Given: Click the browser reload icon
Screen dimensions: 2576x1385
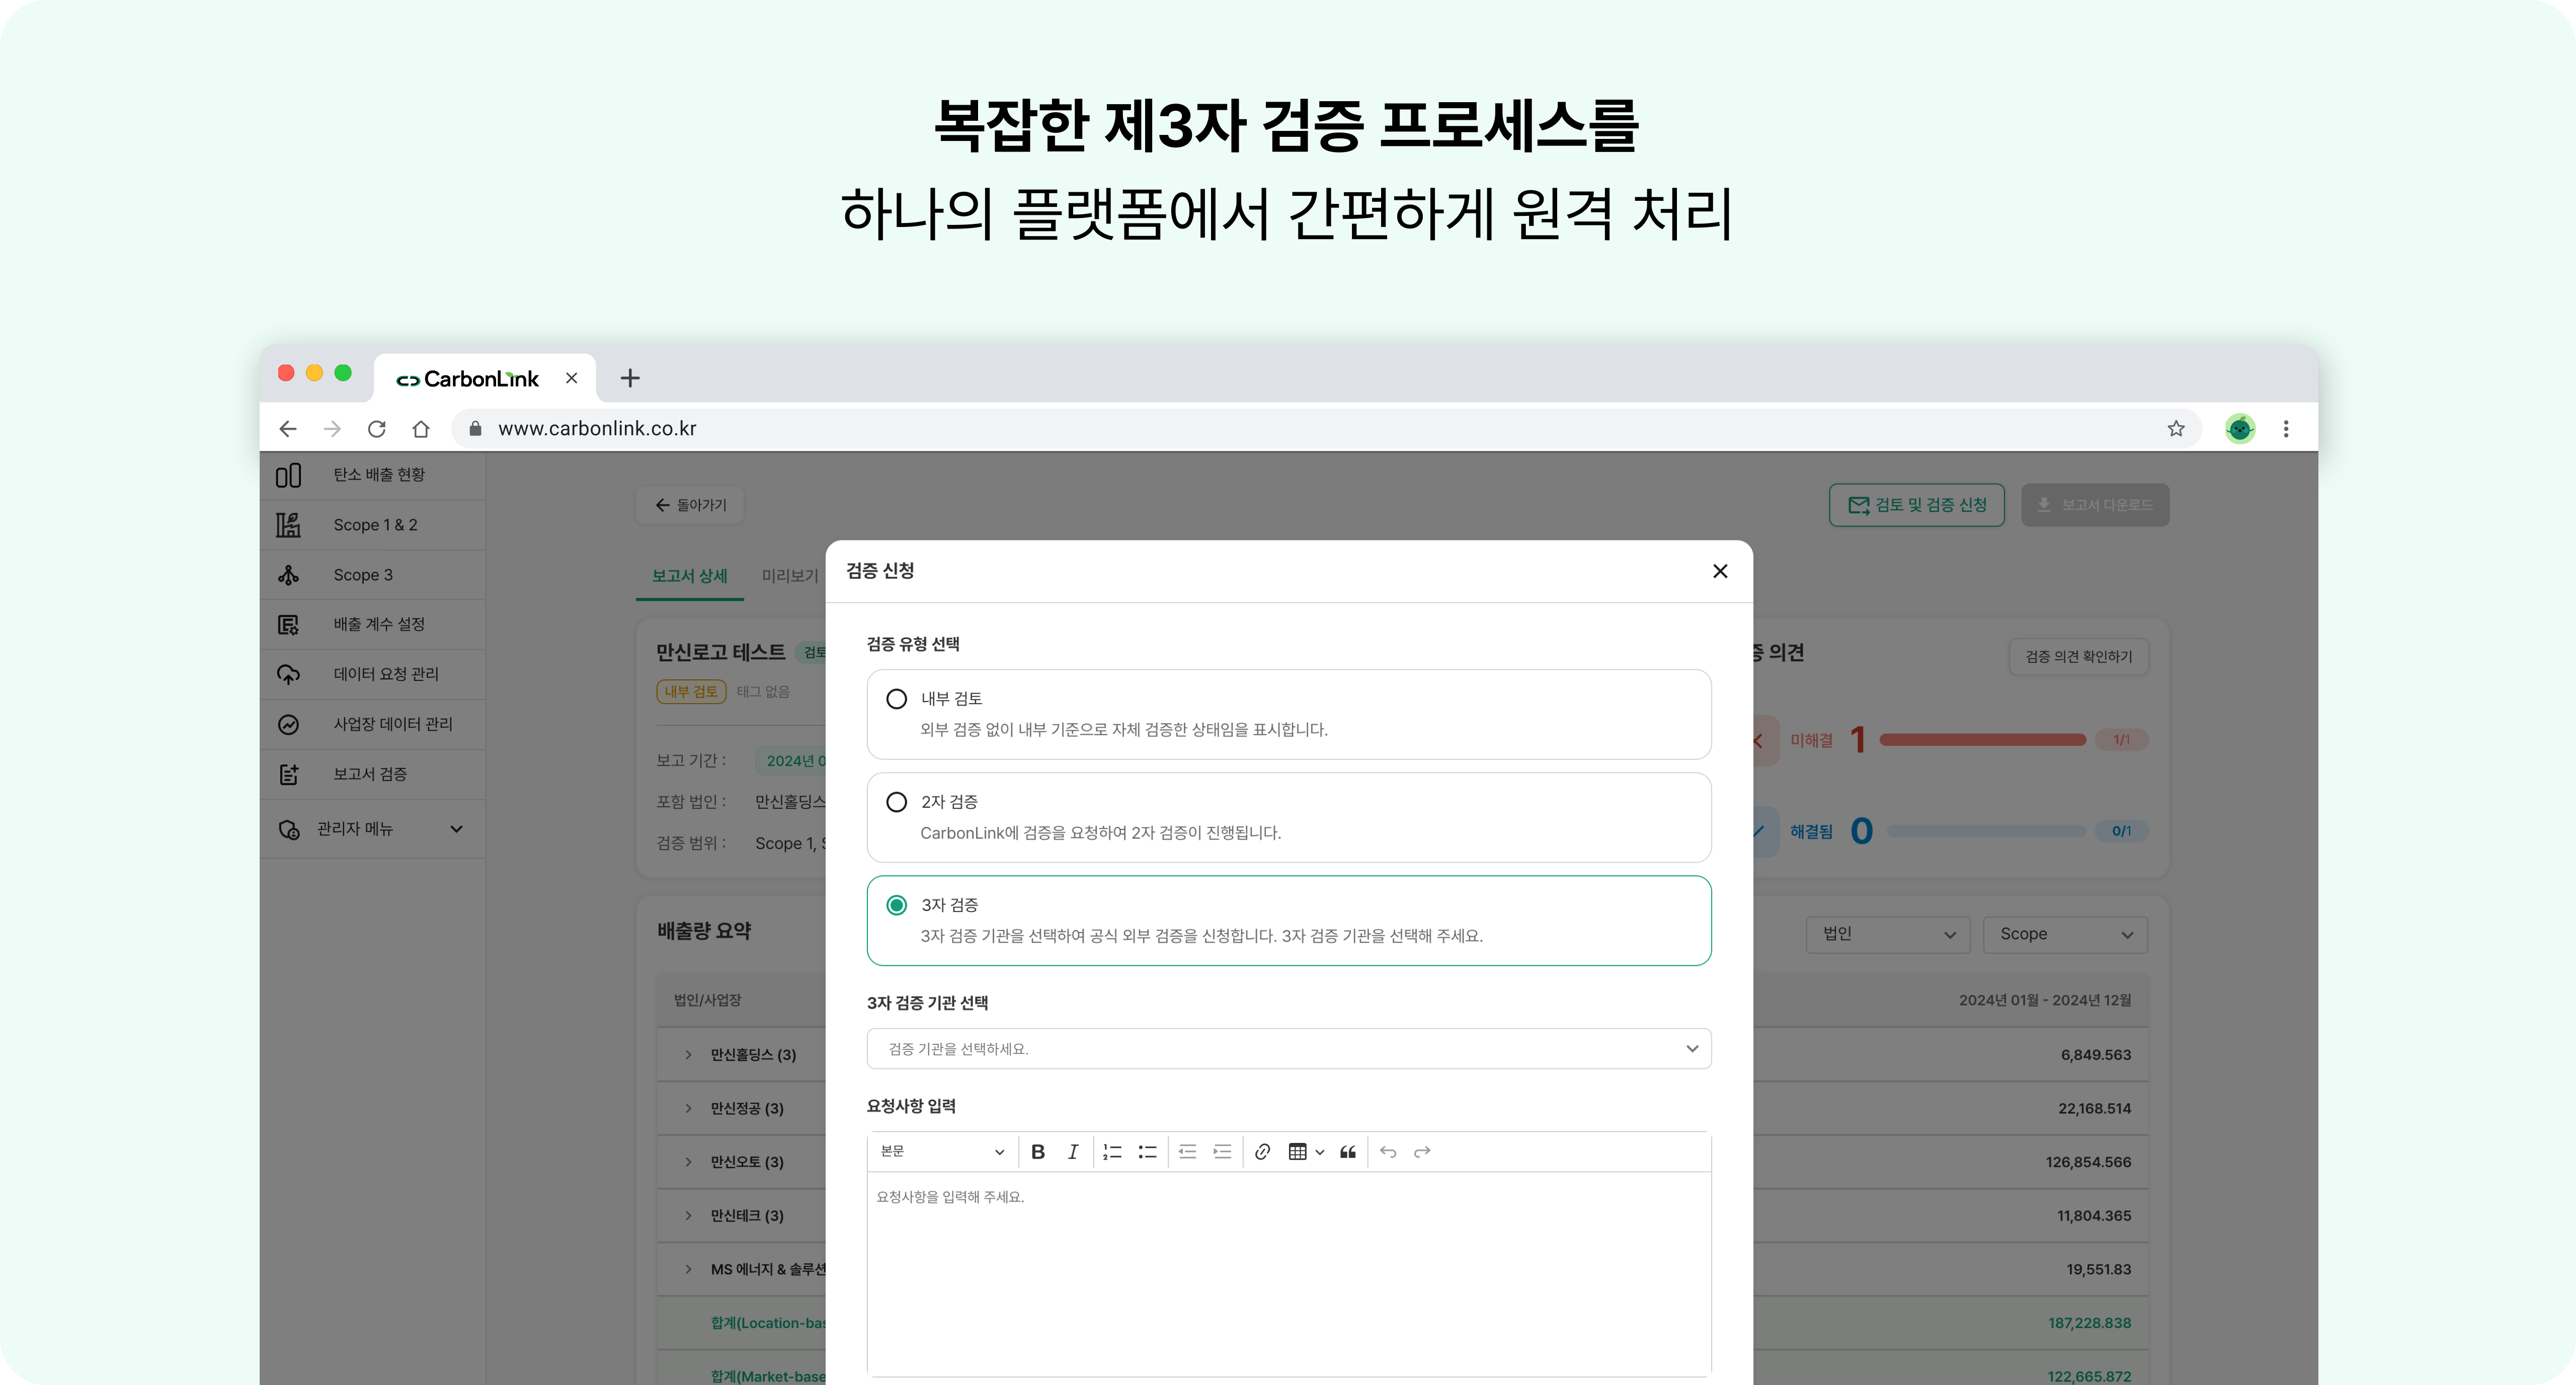Looking at the screenshot, I should coord(376,429).
